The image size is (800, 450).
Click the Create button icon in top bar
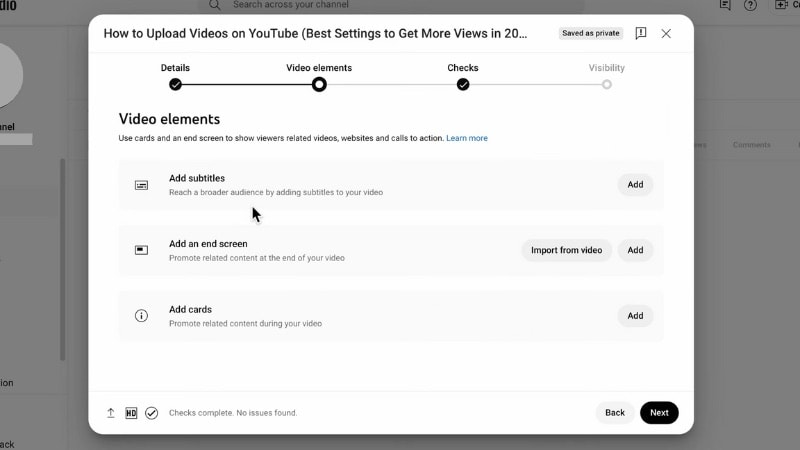(781, 5)
